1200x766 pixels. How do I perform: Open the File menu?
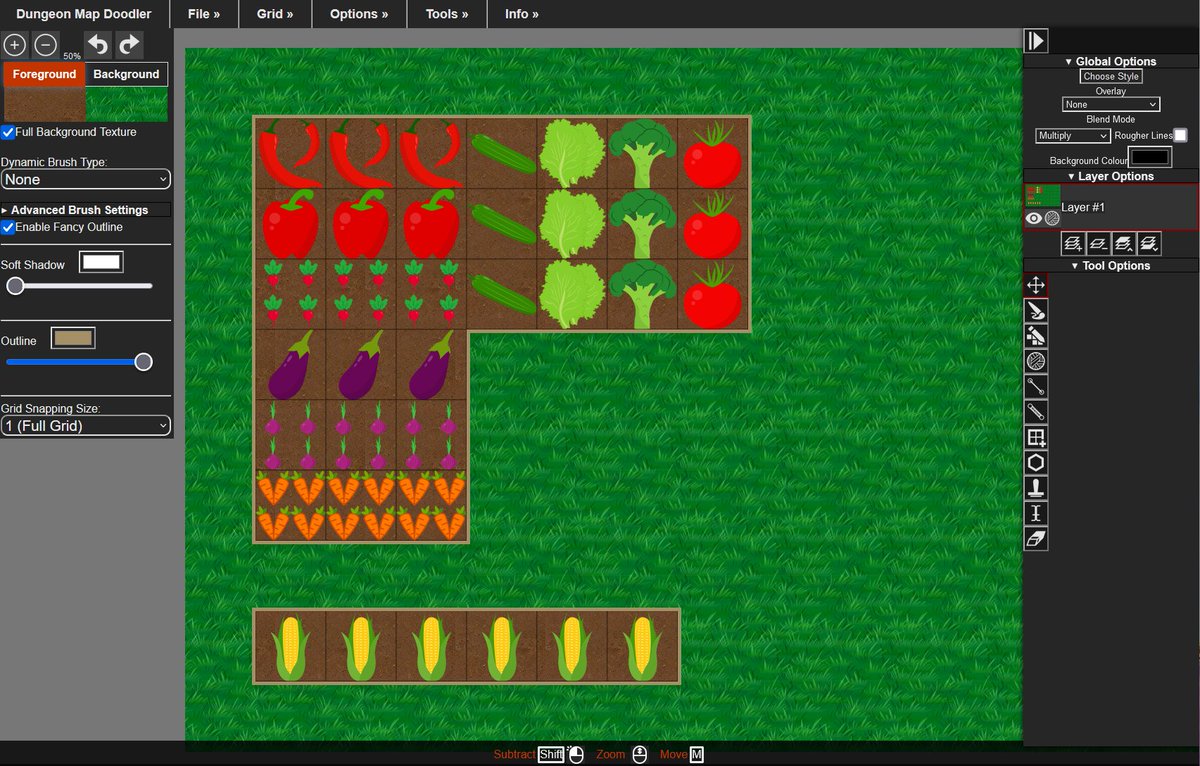204,14
